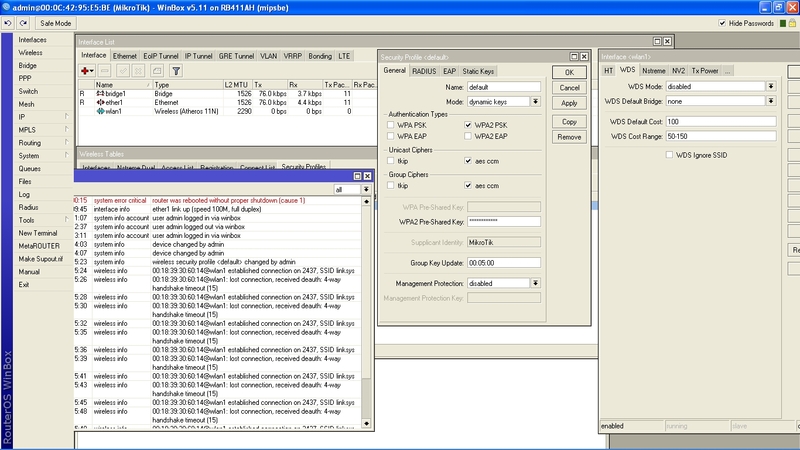Image resolution: width=800 pixels, height=450 pixels.
Task: Switch to the EAP tab in Security Profile
Action: (449, 71)
